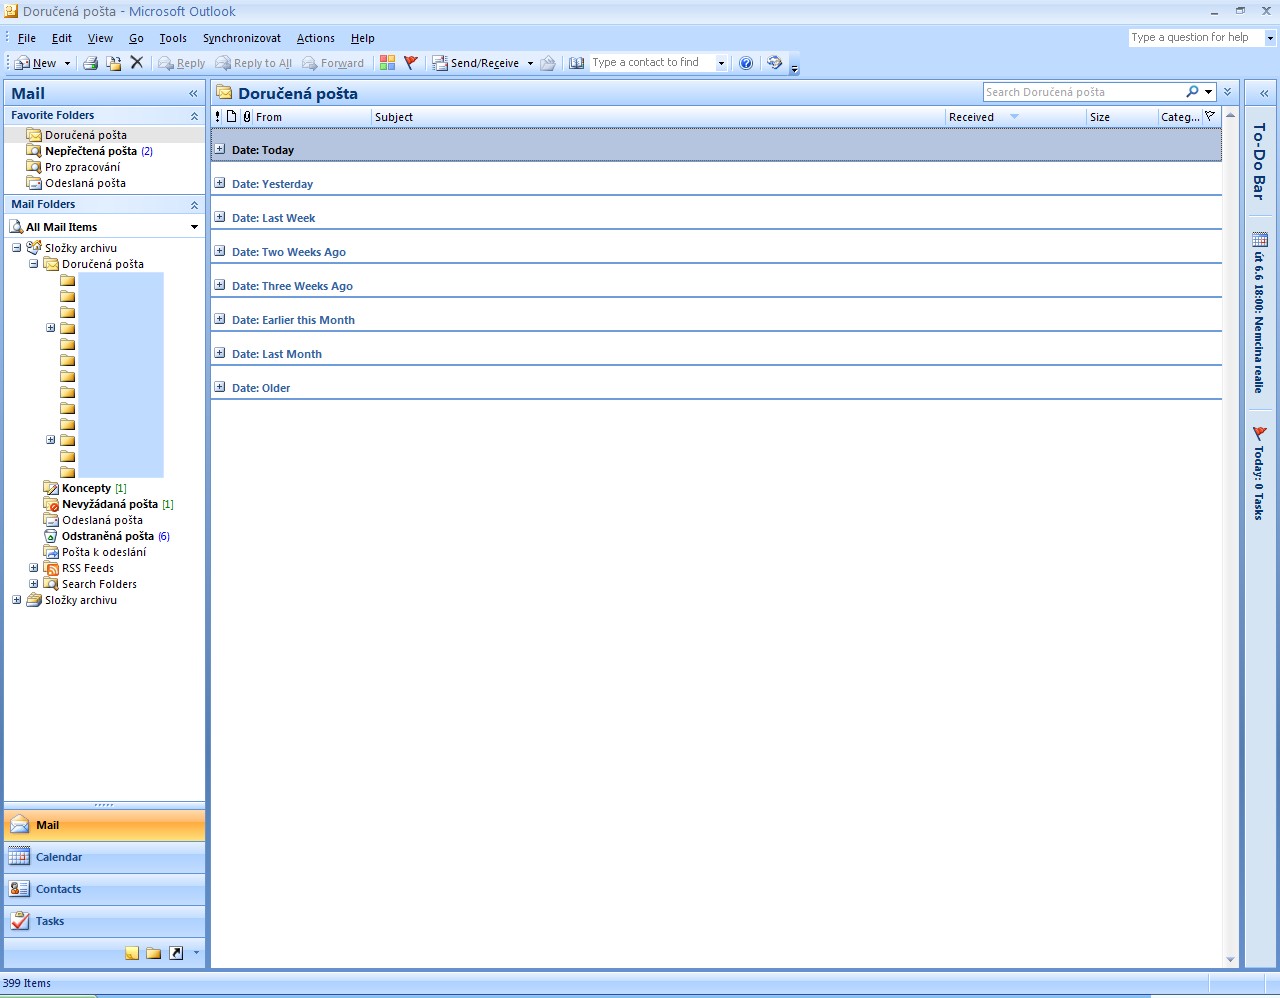This screenshot has height=998, width=1280.
Task: Delete the selected item with X icon
Action: click(137, 63)
